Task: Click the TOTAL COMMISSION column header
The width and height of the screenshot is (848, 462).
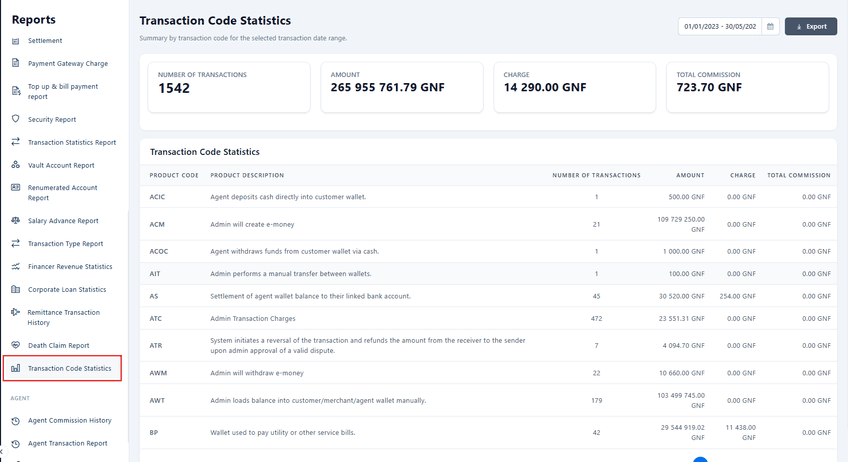Action: 799,175
